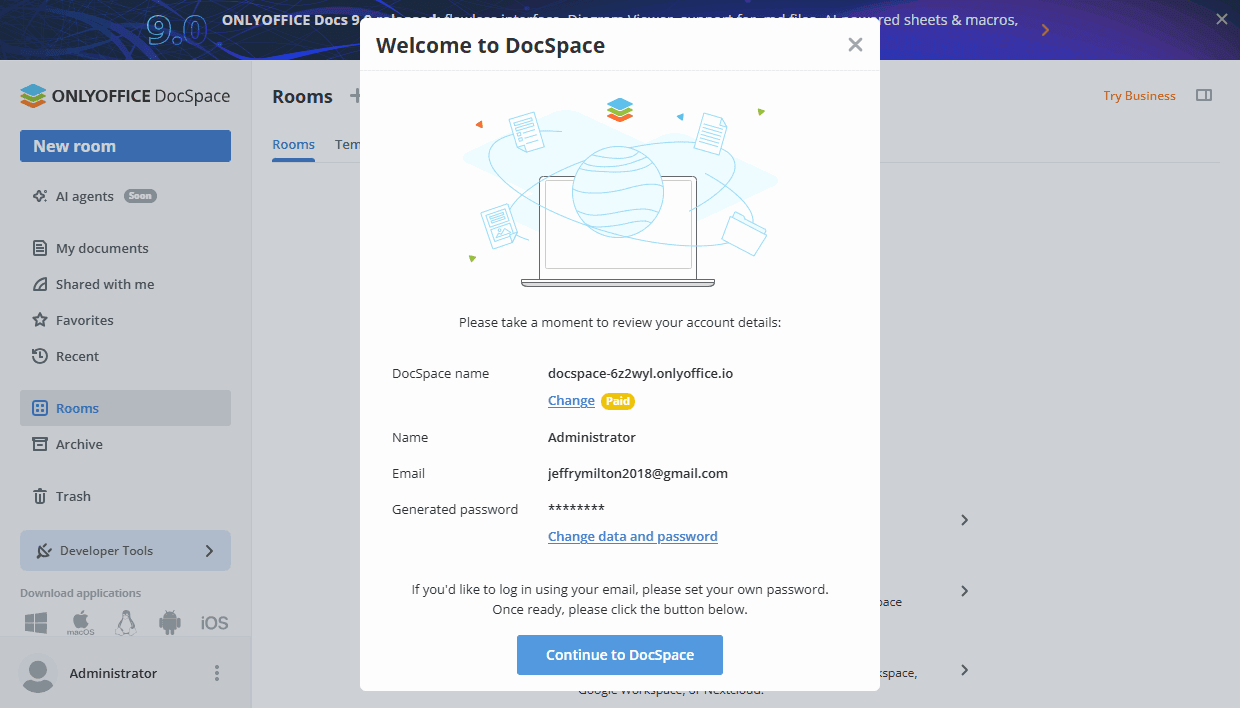Select My documents in the sidebar
The width and height of the screenshot is (1240, 708).
tap(100, 247)
